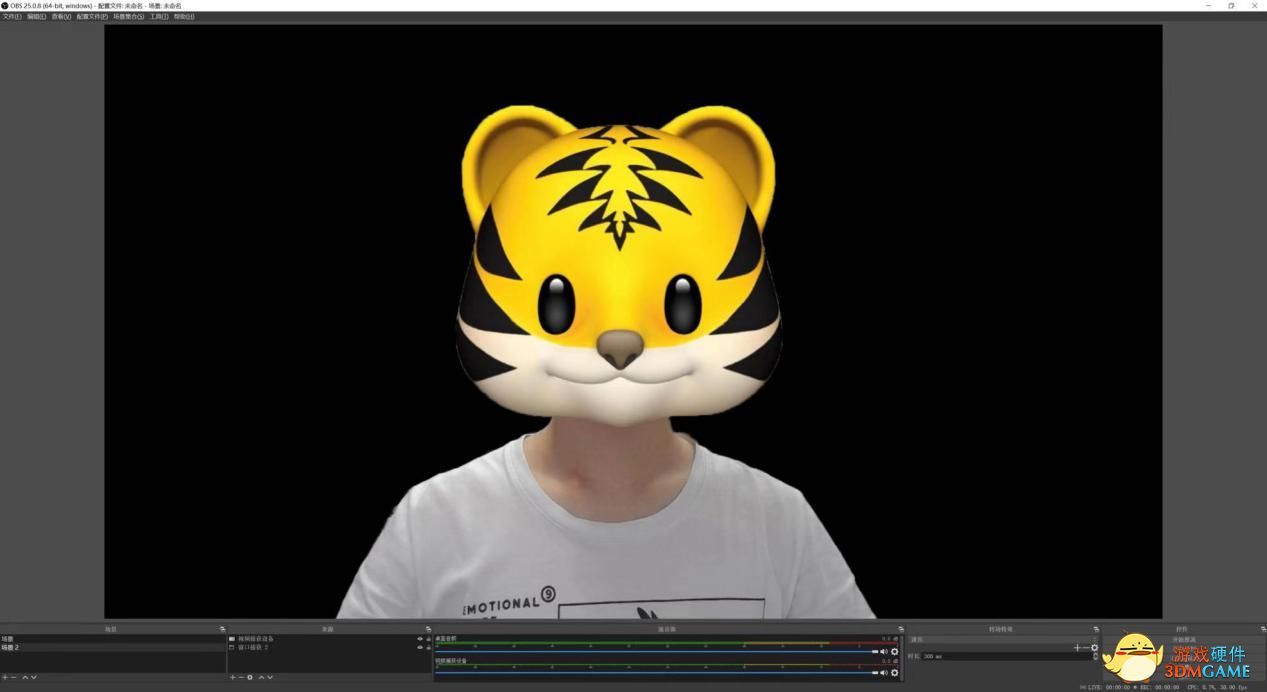The image size is (1267, 692).
Task: Move selected scene down
Action: point(33,677)
